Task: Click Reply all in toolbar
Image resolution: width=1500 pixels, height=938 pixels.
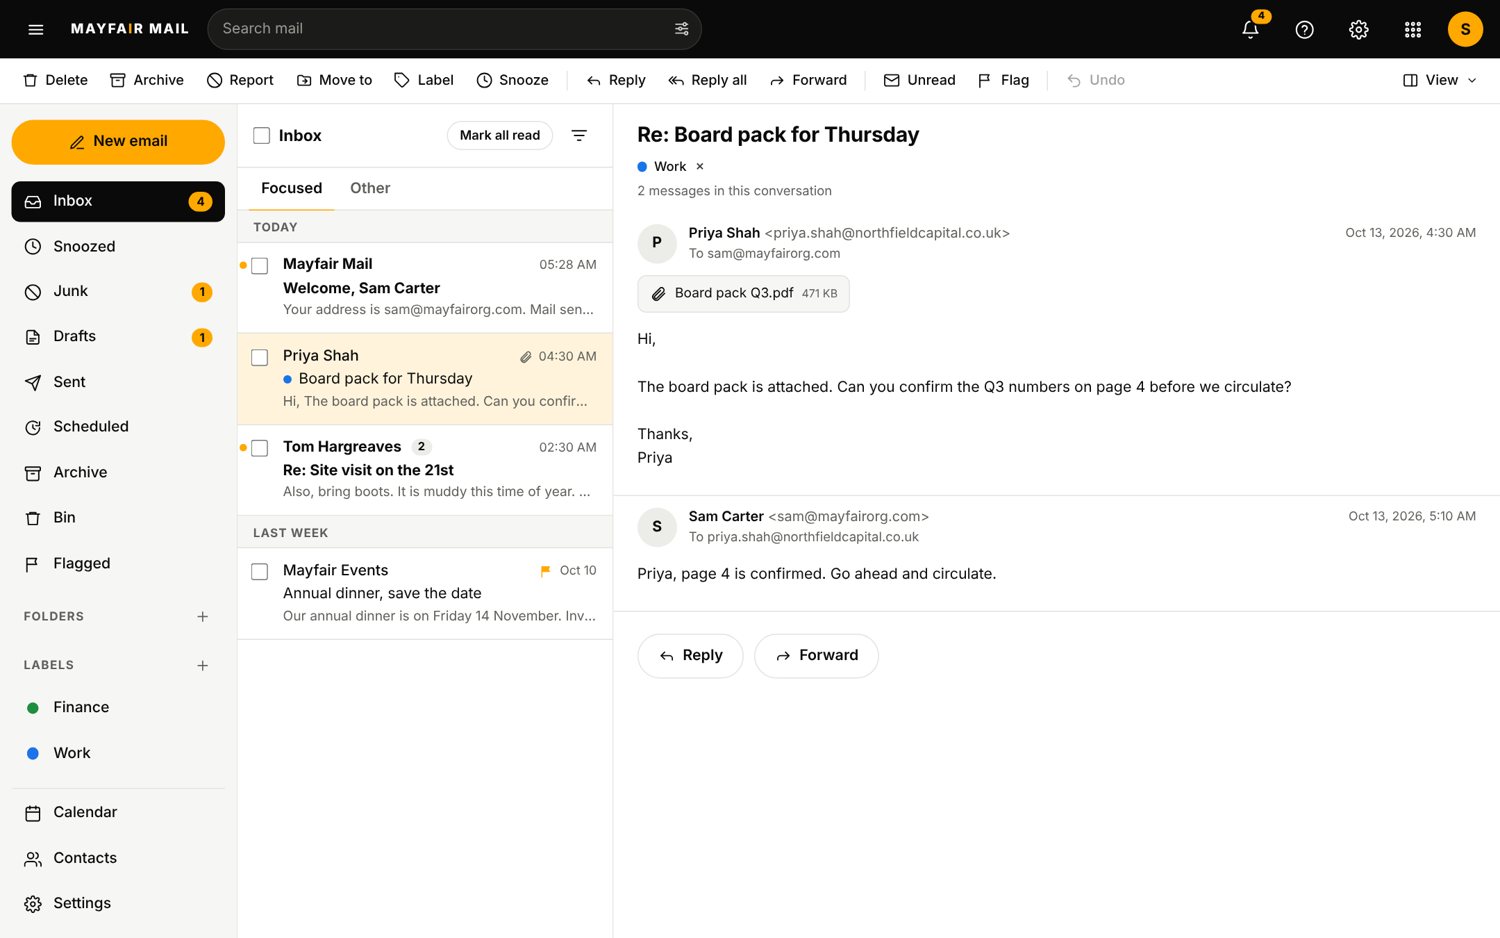Action: [x=708, y=80]
